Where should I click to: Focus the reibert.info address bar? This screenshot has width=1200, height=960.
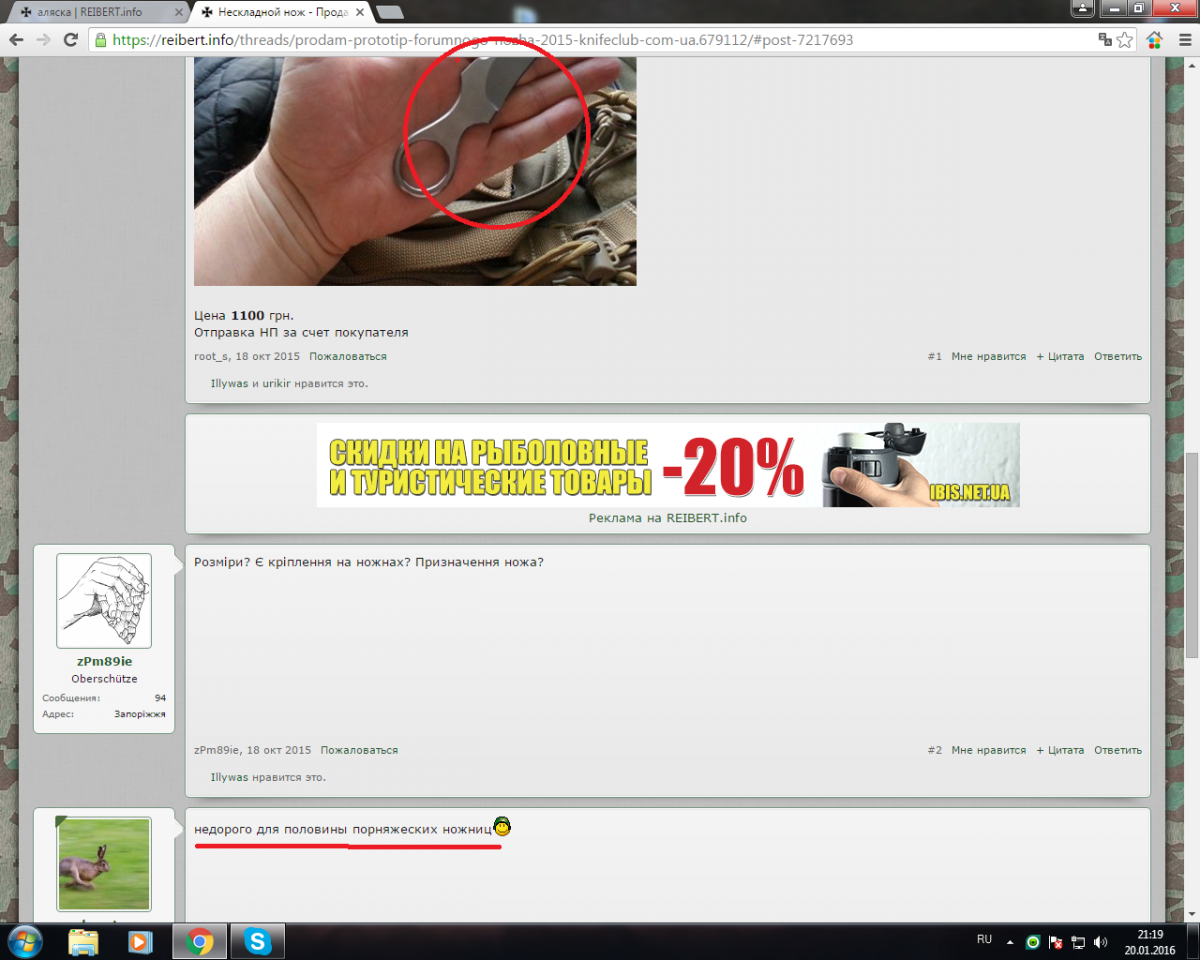(600, 40)
